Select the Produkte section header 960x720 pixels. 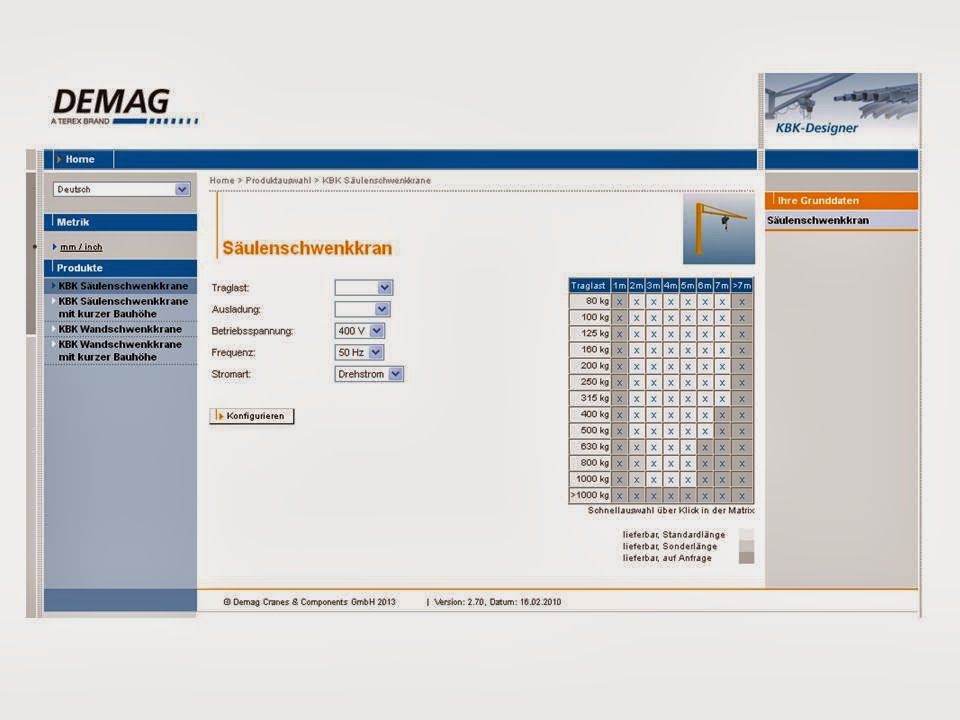(x=121, y=268)
